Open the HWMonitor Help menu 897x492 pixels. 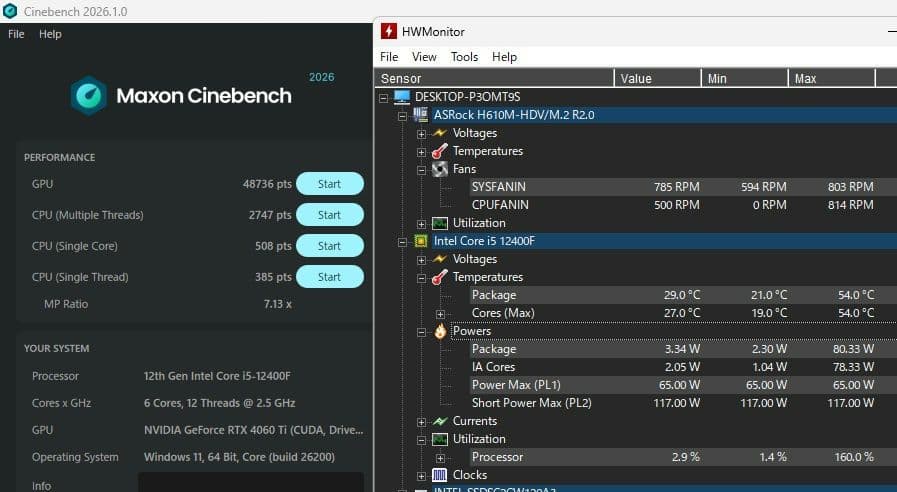(505, 57)
